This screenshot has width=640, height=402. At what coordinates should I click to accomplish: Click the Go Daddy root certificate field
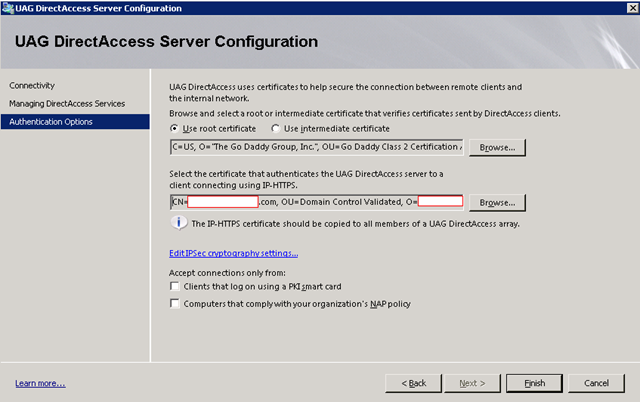[316, 149]
